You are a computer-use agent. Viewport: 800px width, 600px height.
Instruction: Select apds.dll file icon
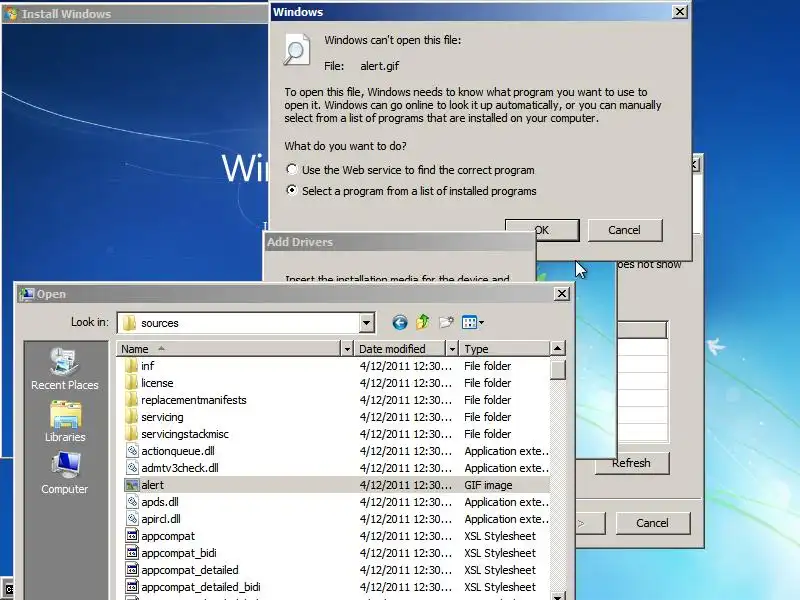tap(132, 502)
